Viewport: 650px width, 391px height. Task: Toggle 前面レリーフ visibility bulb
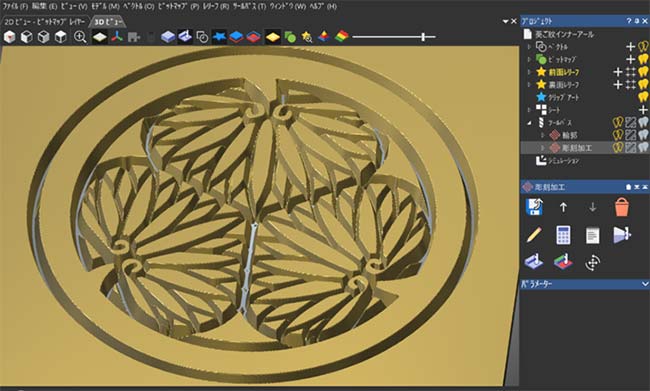[x=643, y=72]
